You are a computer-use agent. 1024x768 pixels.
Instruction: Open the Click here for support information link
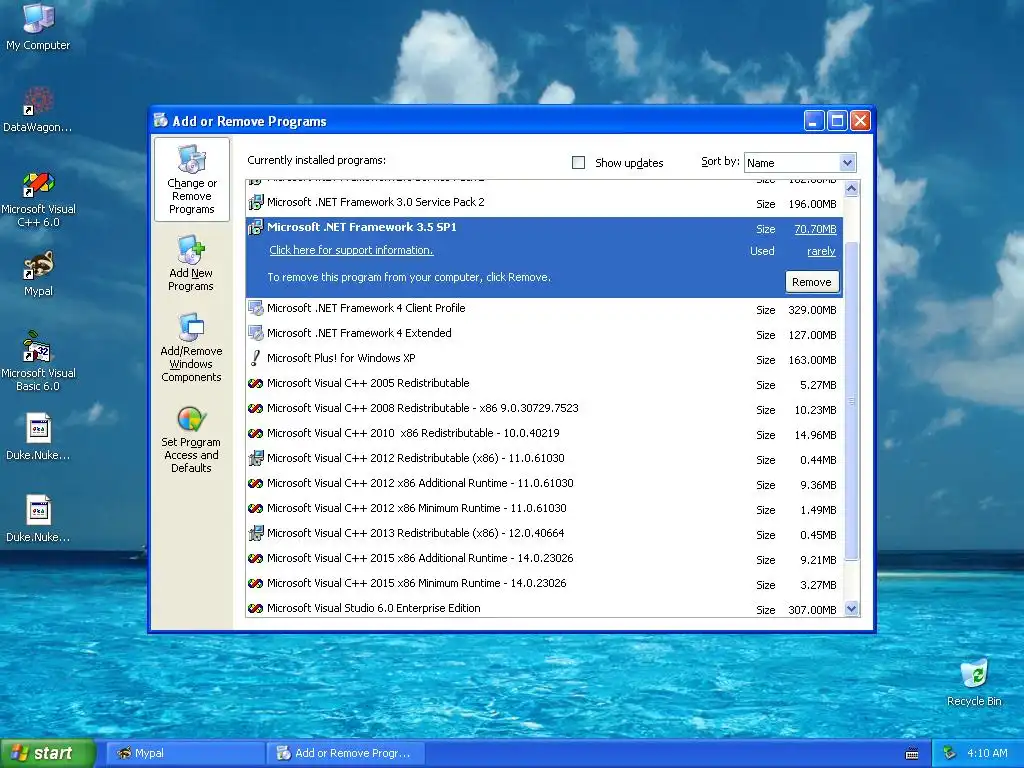click(351, 250)
